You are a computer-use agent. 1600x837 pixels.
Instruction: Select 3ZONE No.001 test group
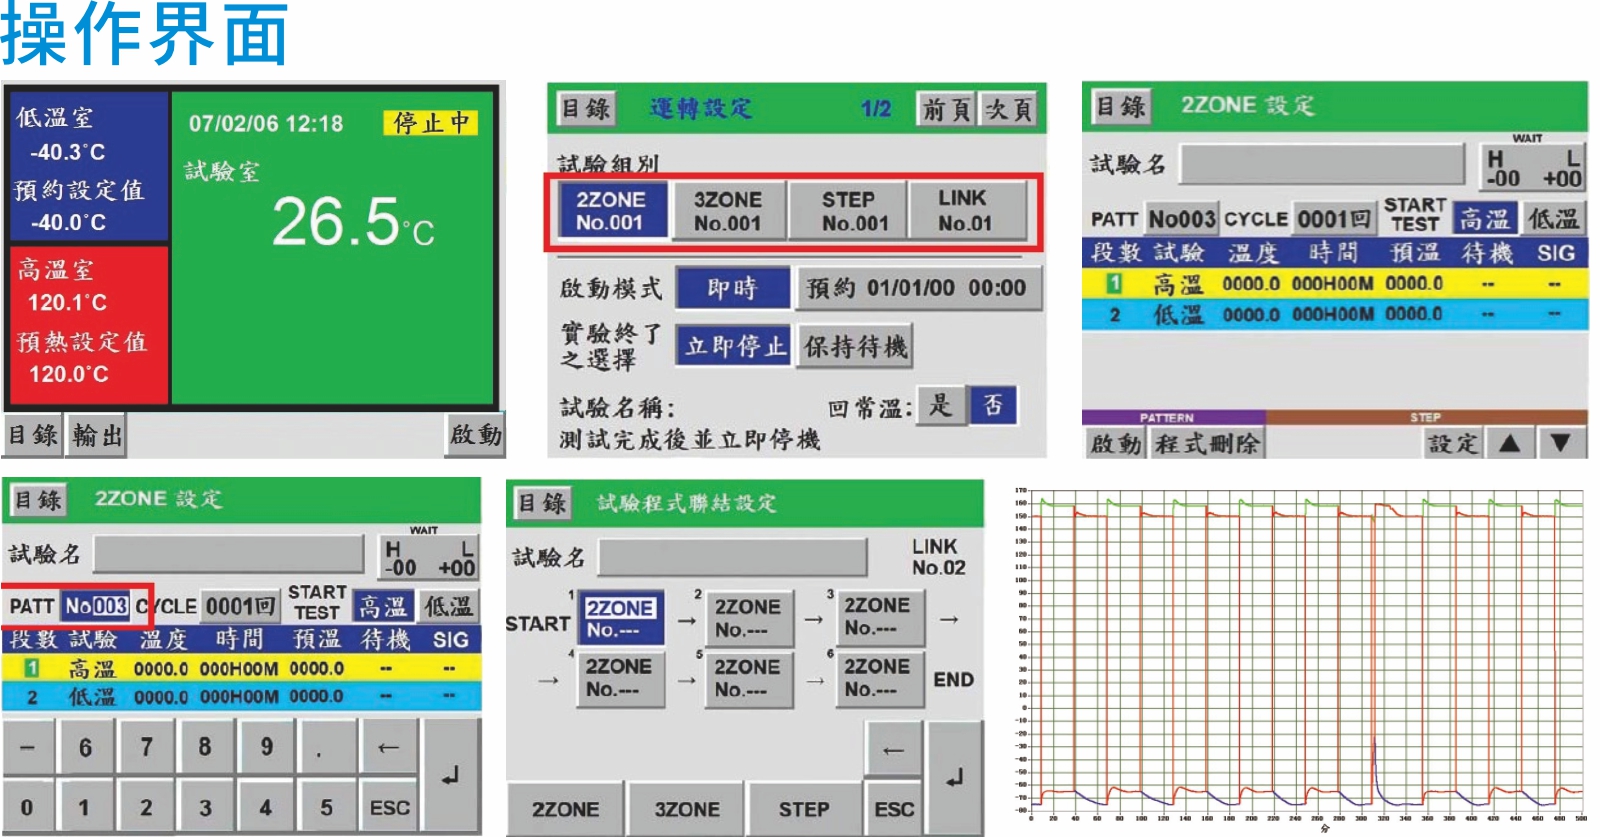tap(727, 211)
